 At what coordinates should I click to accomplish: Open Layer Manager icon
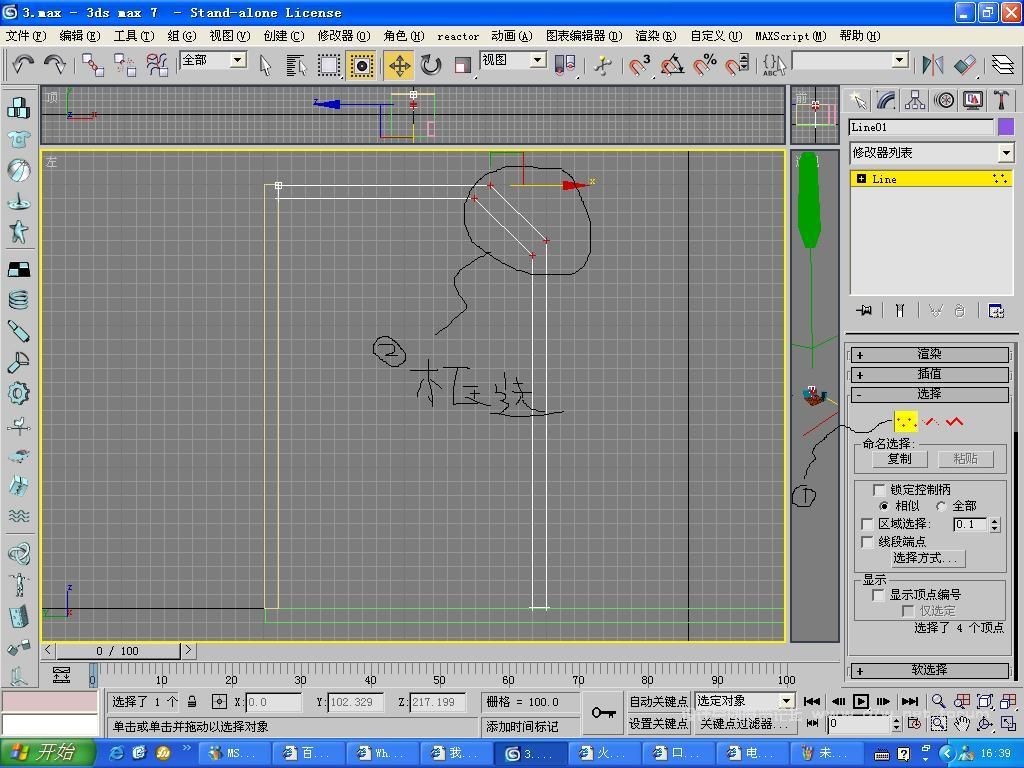click(1002, 65)
